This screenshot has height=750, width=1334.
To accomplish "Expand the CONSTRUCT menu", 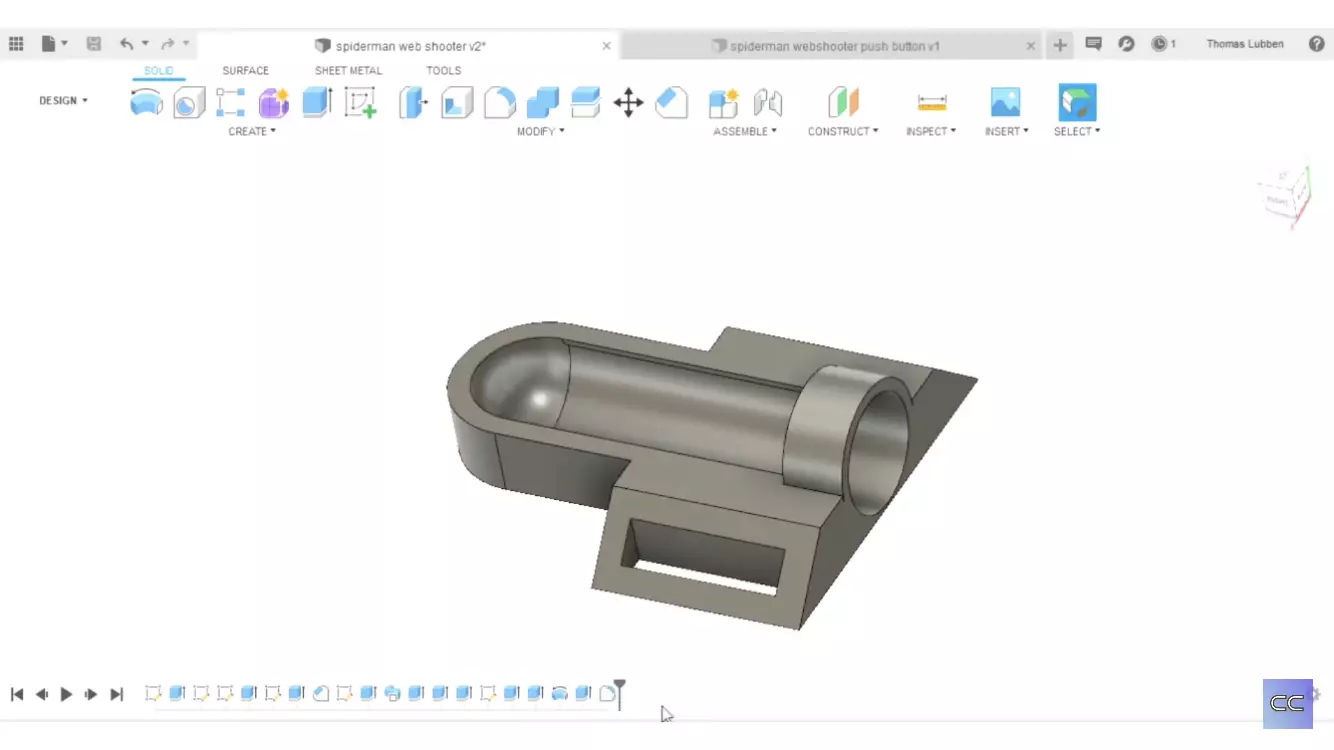I will (x=843, y=131).
